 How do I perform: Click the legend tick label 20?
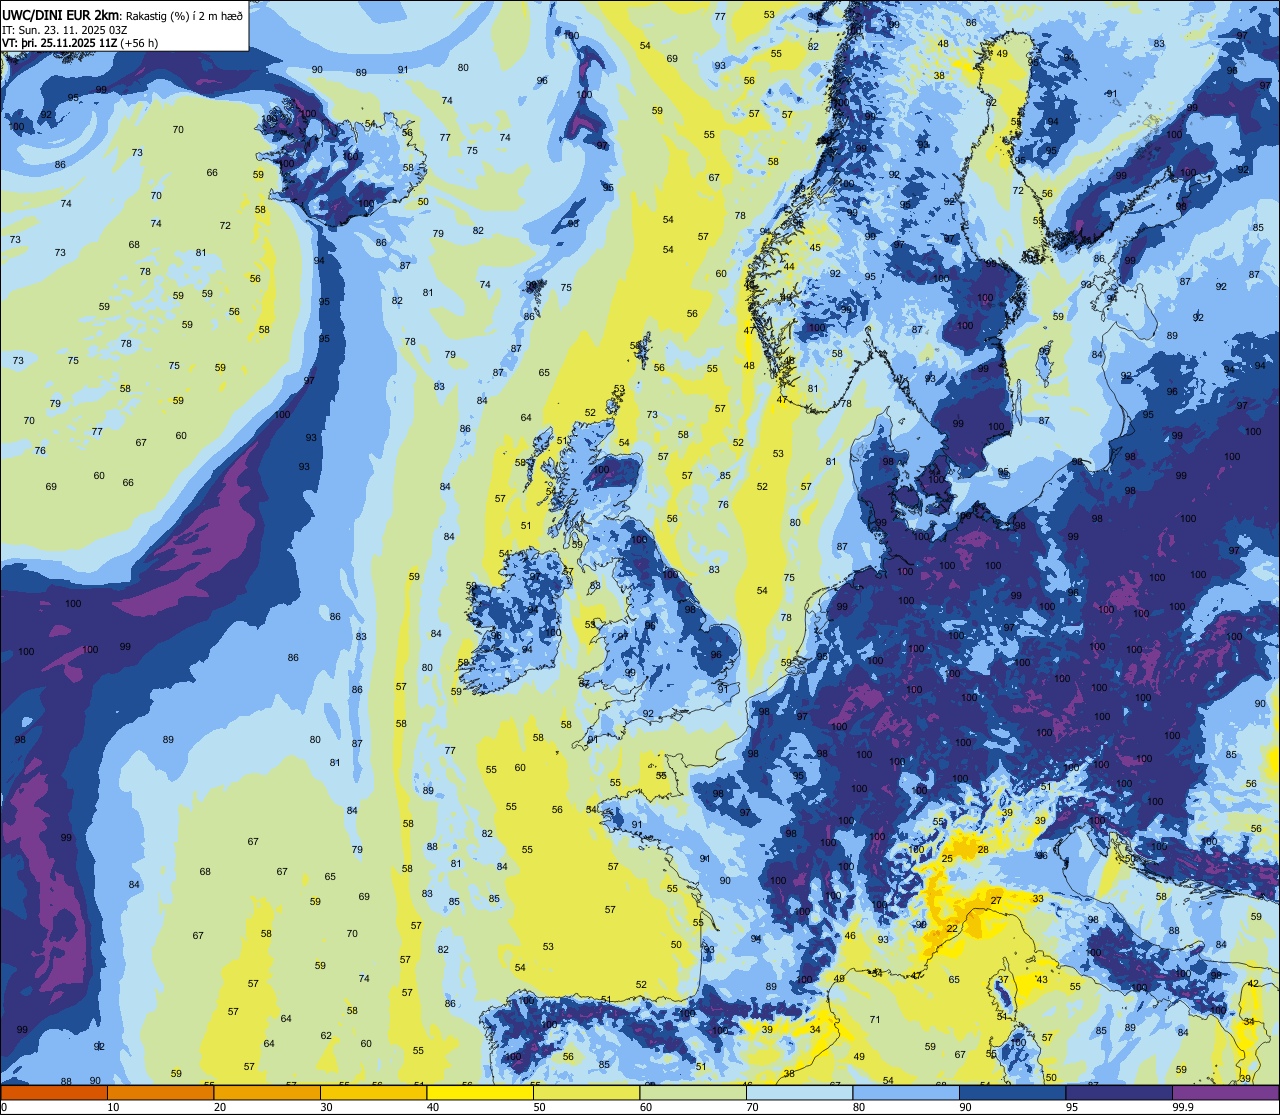coord(220,1106)
